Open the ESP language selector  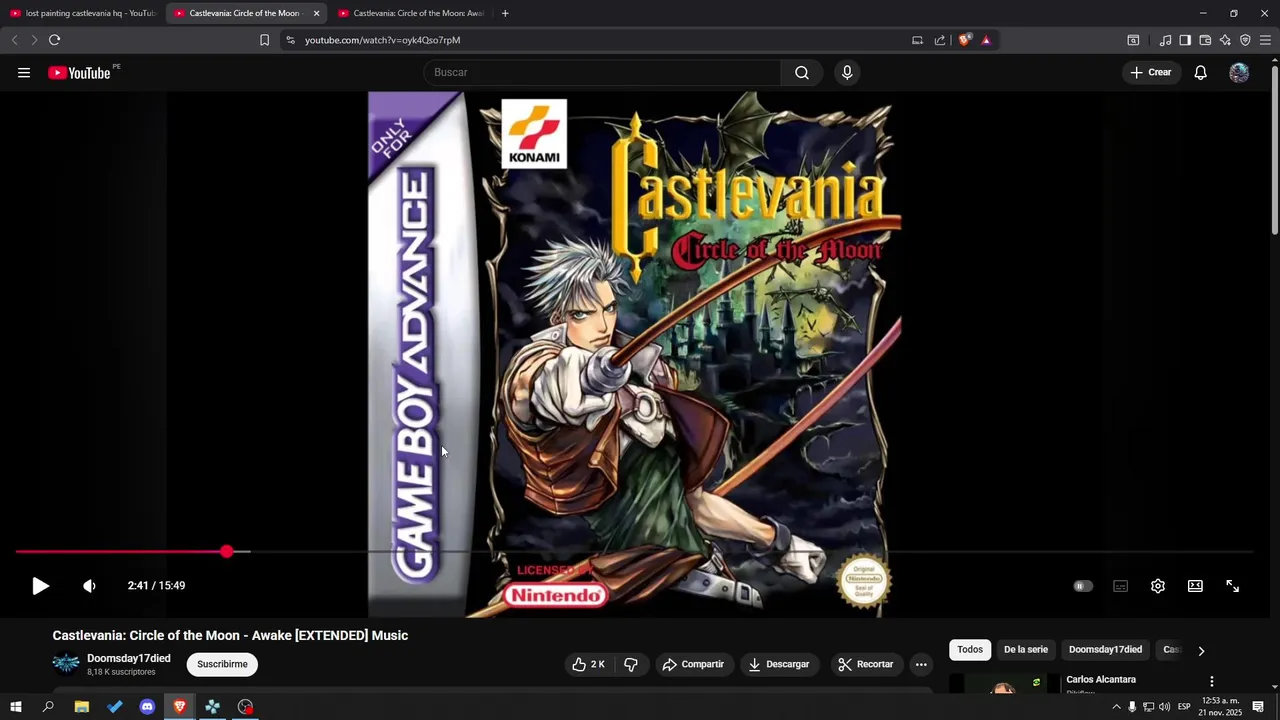coord(1184,707)
